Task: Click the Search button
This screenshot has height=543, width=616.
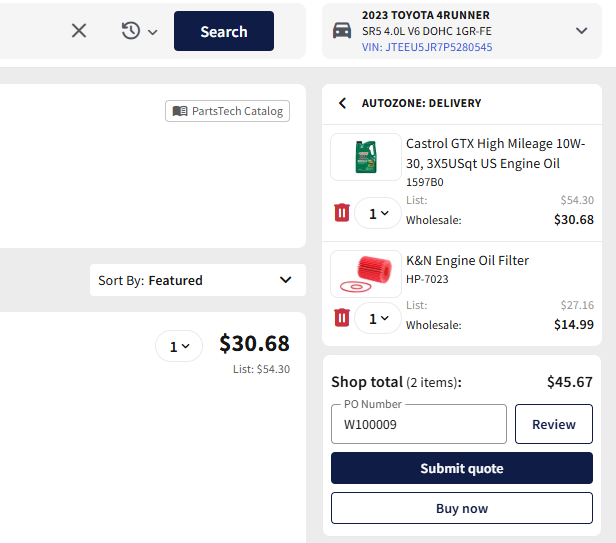Action: click(224, 31)
